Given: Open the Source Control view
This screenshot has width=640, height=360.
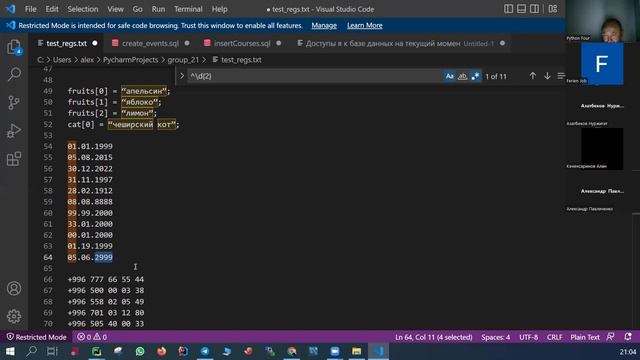Looking at the screenshot, I should (x=14, y=102).
